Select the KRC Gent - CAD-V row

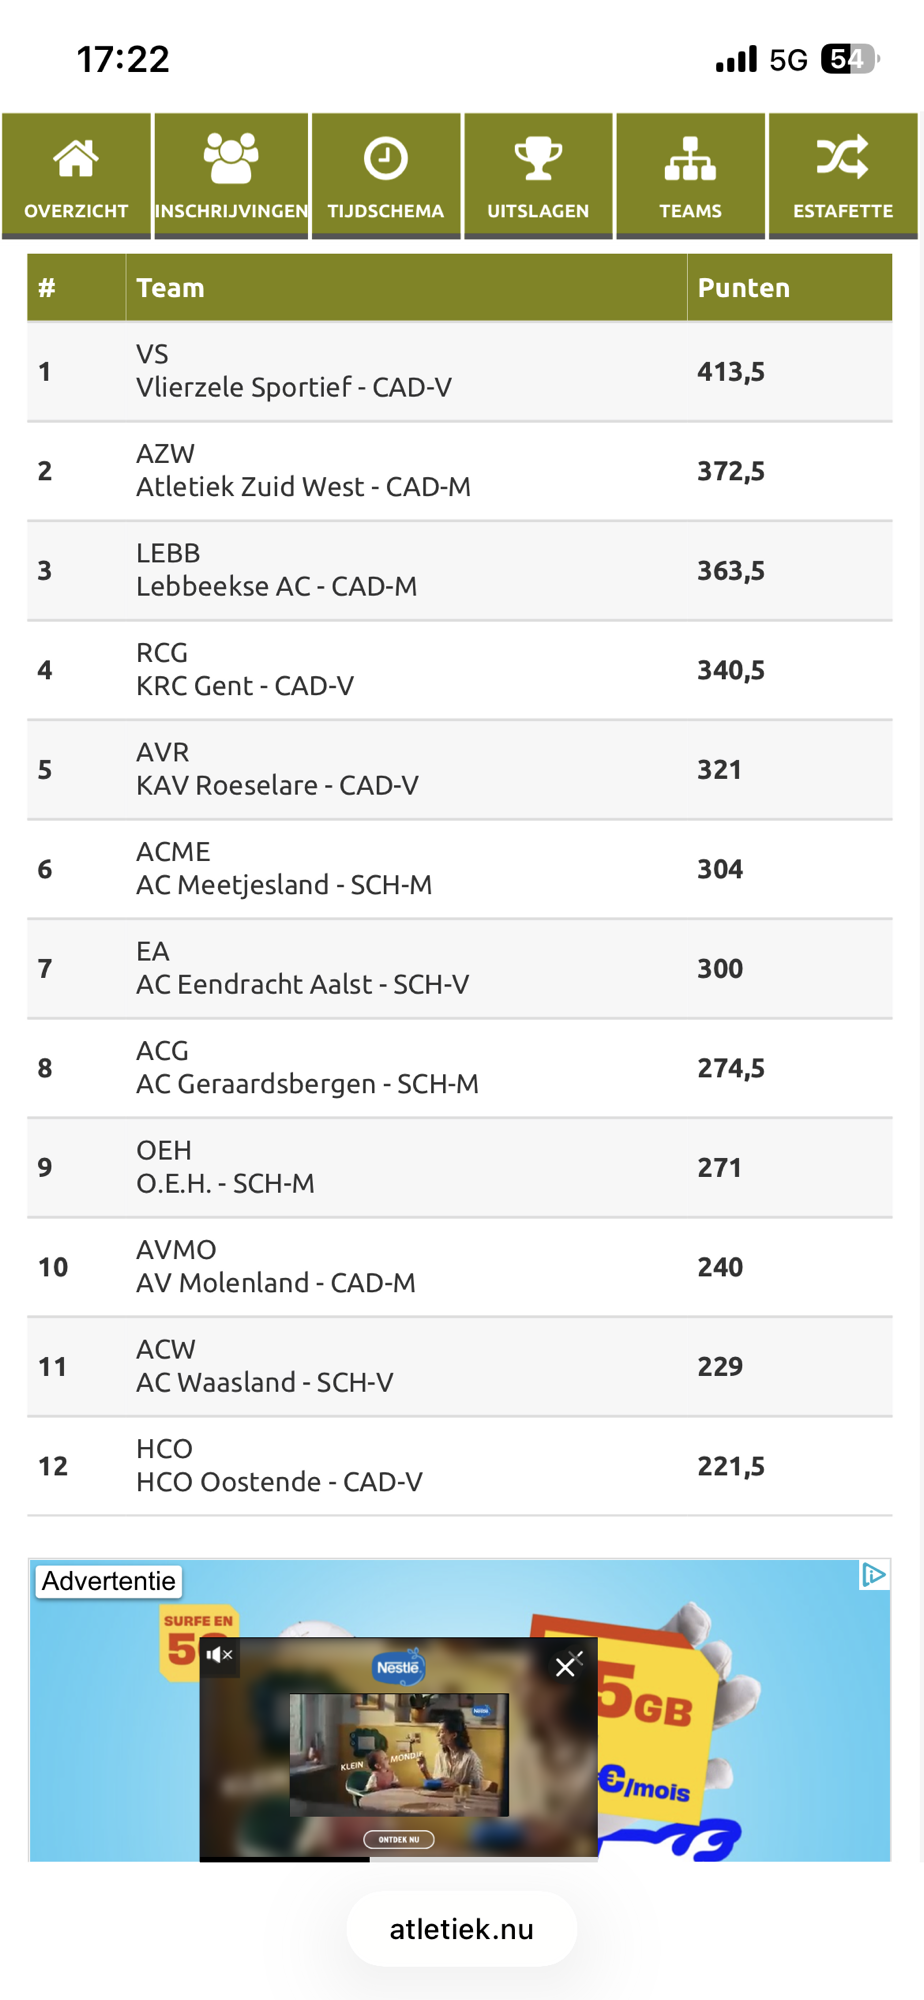click(459, 670)
